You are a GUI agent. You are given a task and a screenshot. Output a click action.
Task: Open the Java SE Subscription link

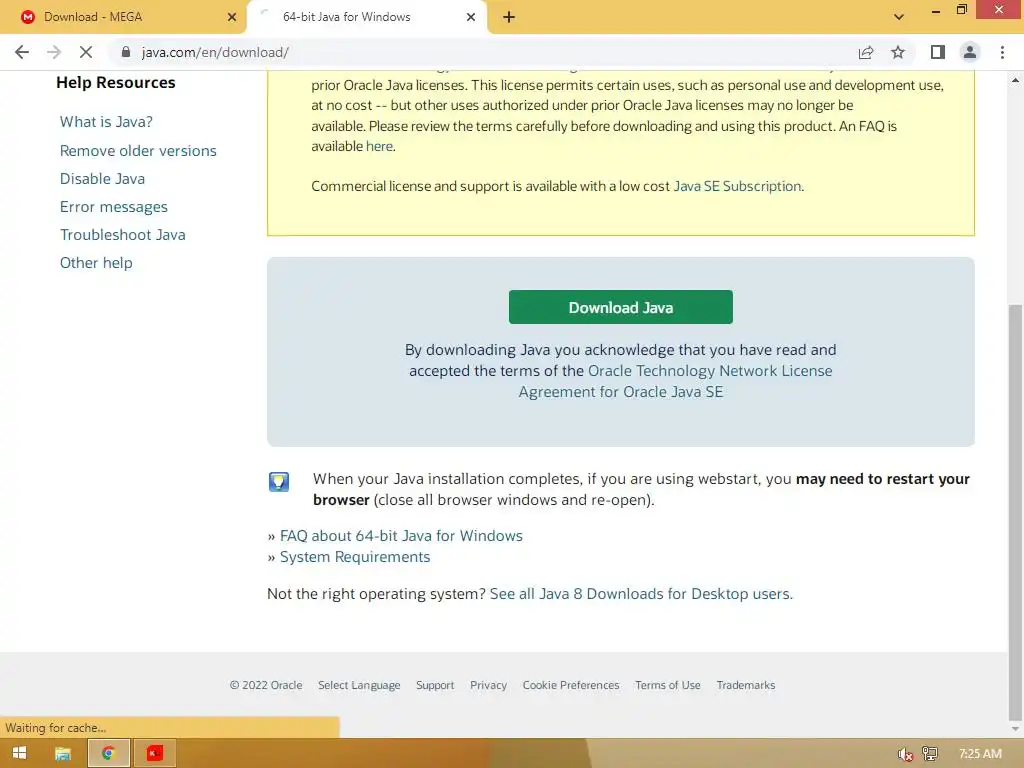click(737, 186)
